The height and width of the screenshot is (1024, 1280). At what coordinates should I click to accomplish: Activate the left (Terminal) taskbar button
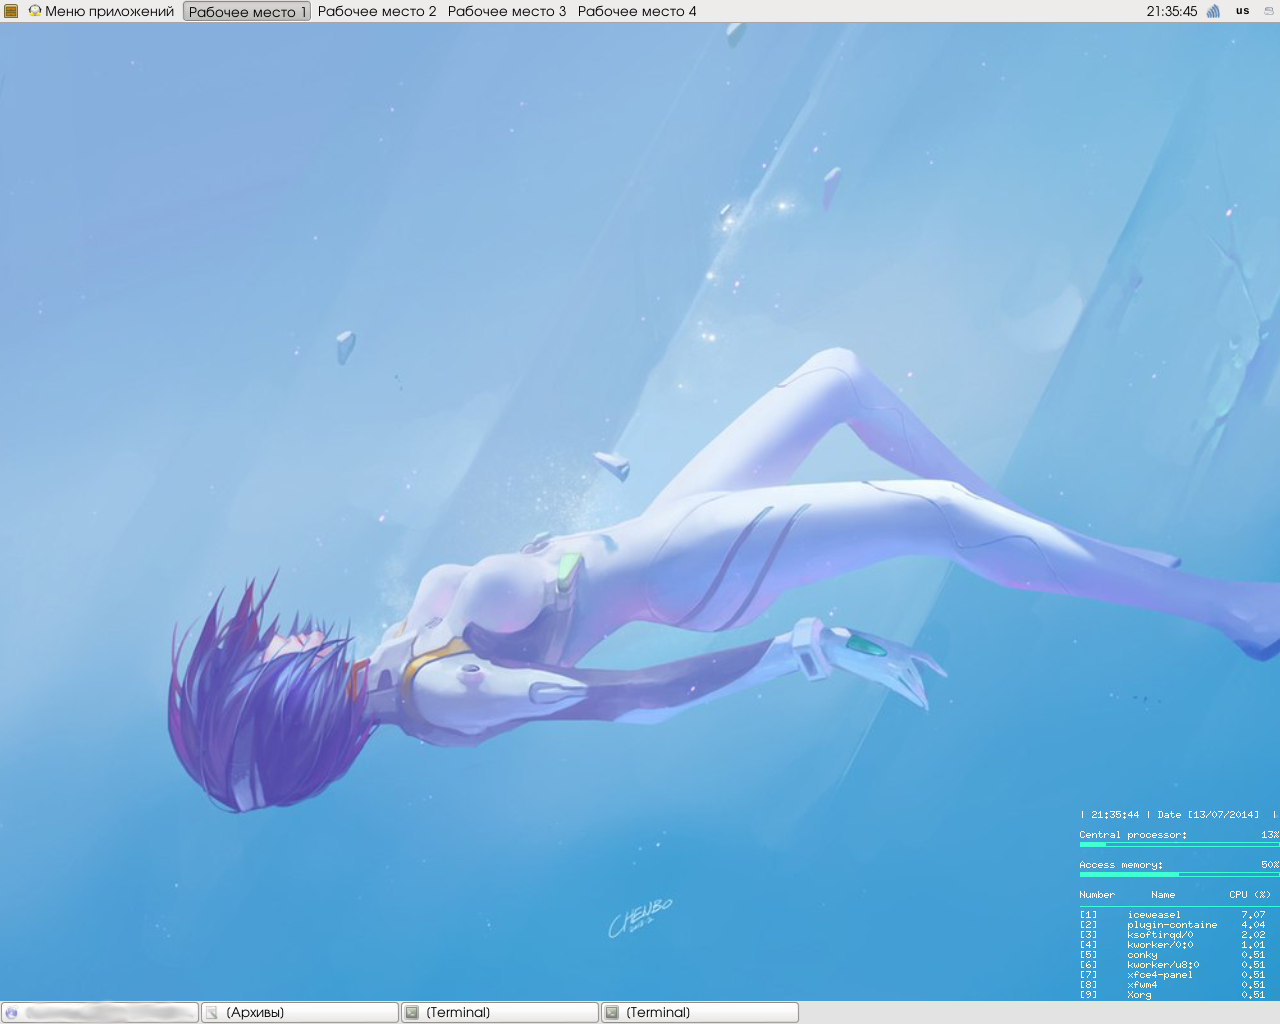click(500, 1013)
